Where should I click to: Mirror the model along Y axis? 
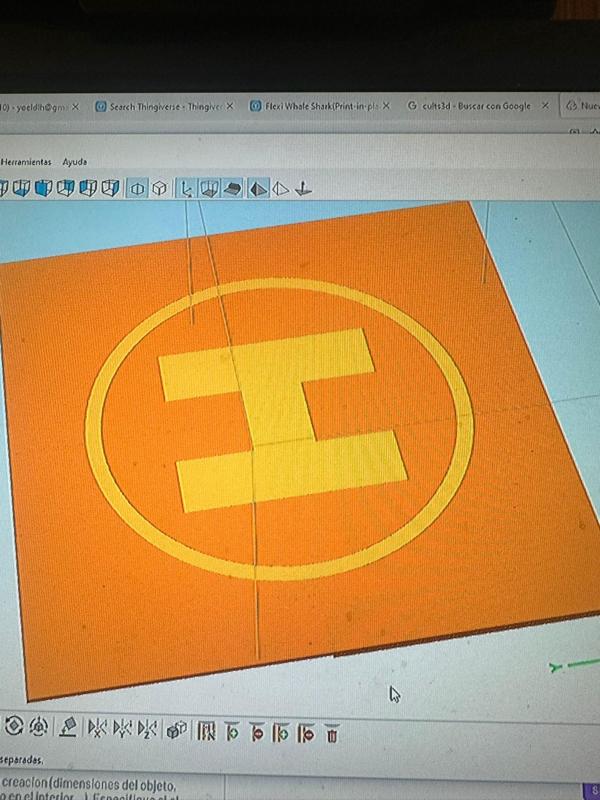click(x=122, y=730)
